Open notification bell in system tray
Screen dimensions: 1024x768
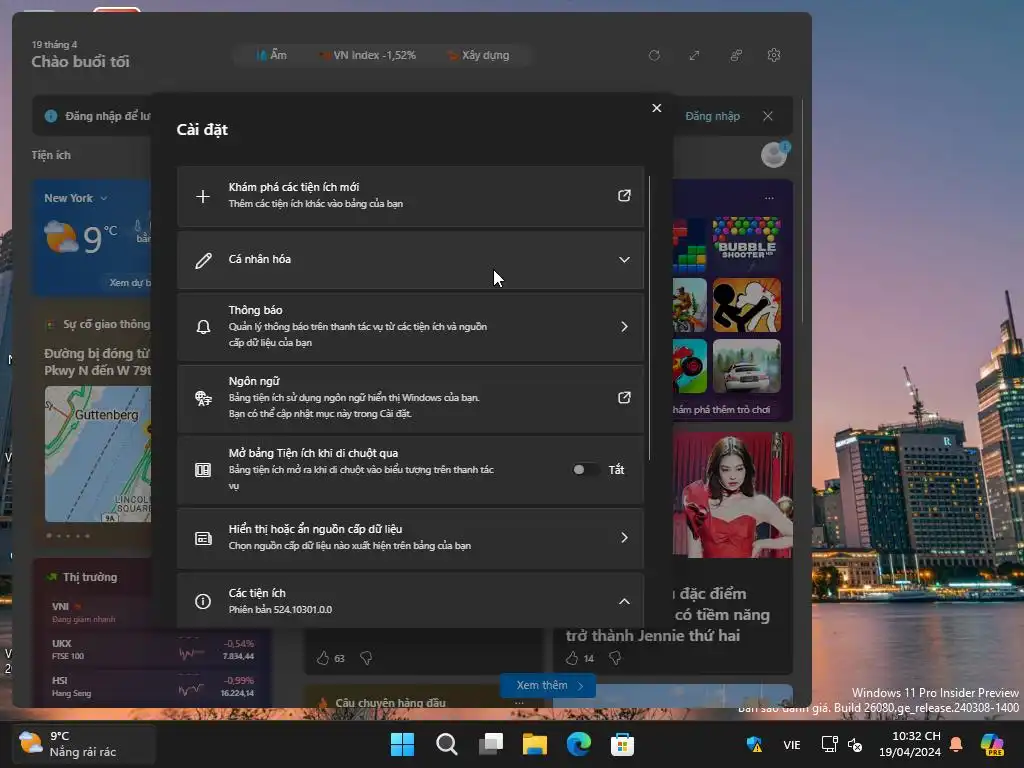[x=956, y=744]
